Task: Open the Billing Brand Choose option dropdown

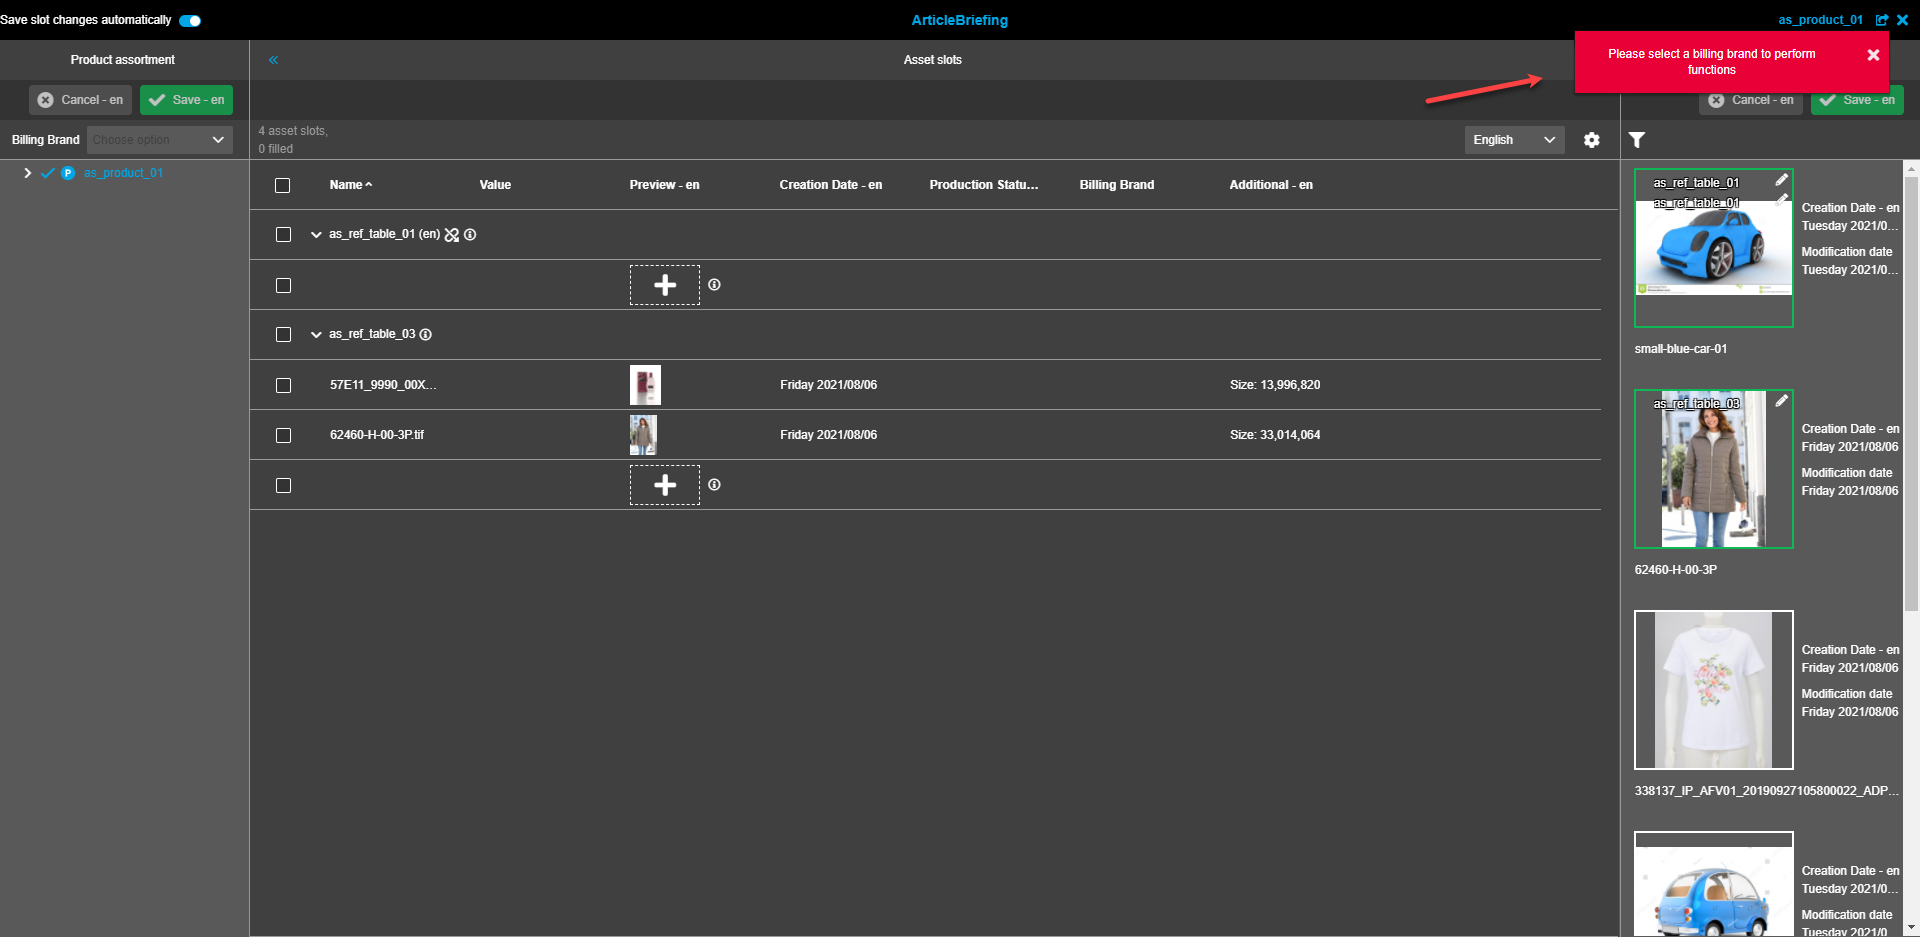Action: click(x=159, y=139)
